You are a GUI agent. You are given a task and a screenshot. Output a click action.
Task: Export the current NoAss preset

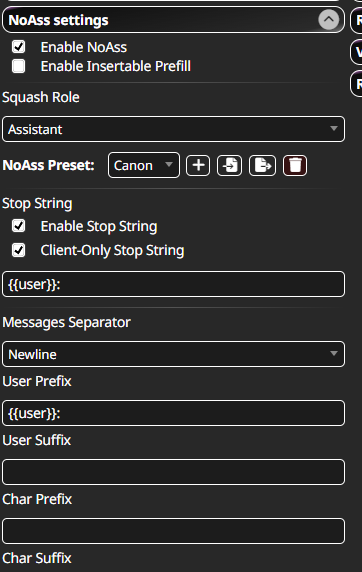coord(262,165)
